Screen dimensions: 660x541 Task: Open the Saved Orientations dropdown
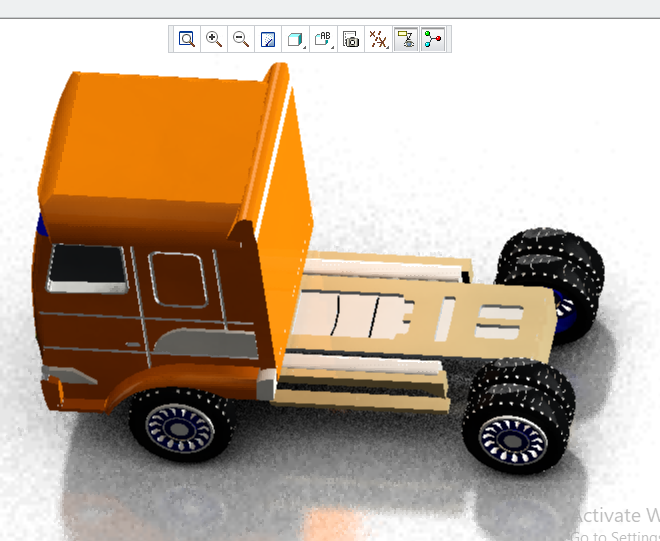[x=323, y=39]
